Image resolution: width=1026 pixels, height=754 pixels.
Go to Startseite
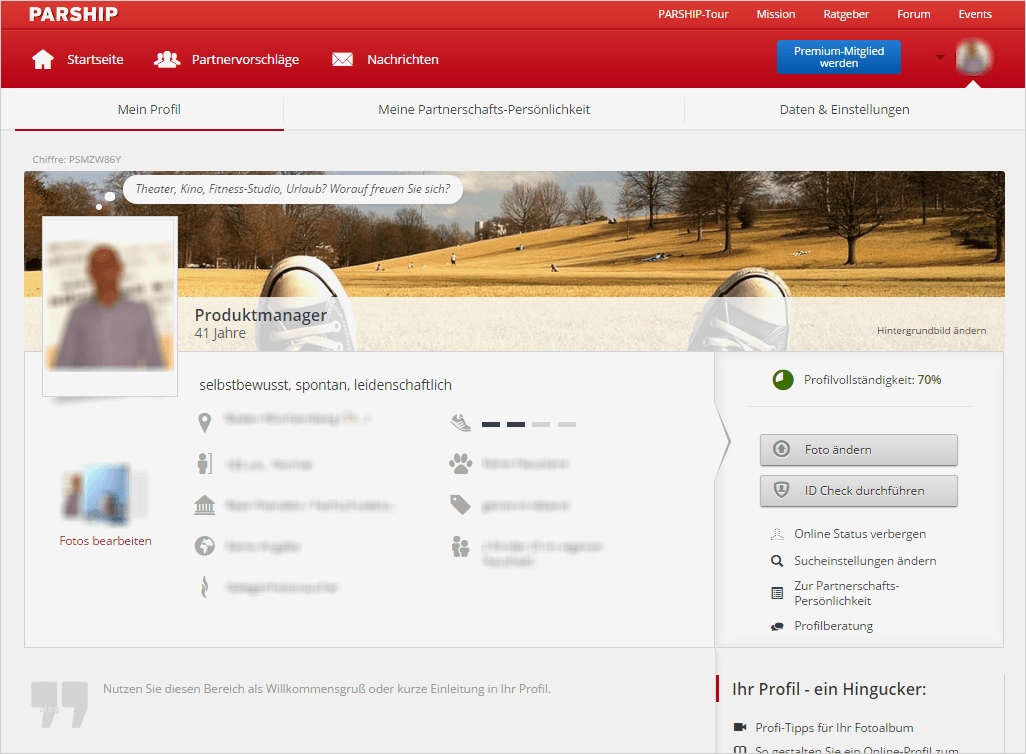point(95,60)
